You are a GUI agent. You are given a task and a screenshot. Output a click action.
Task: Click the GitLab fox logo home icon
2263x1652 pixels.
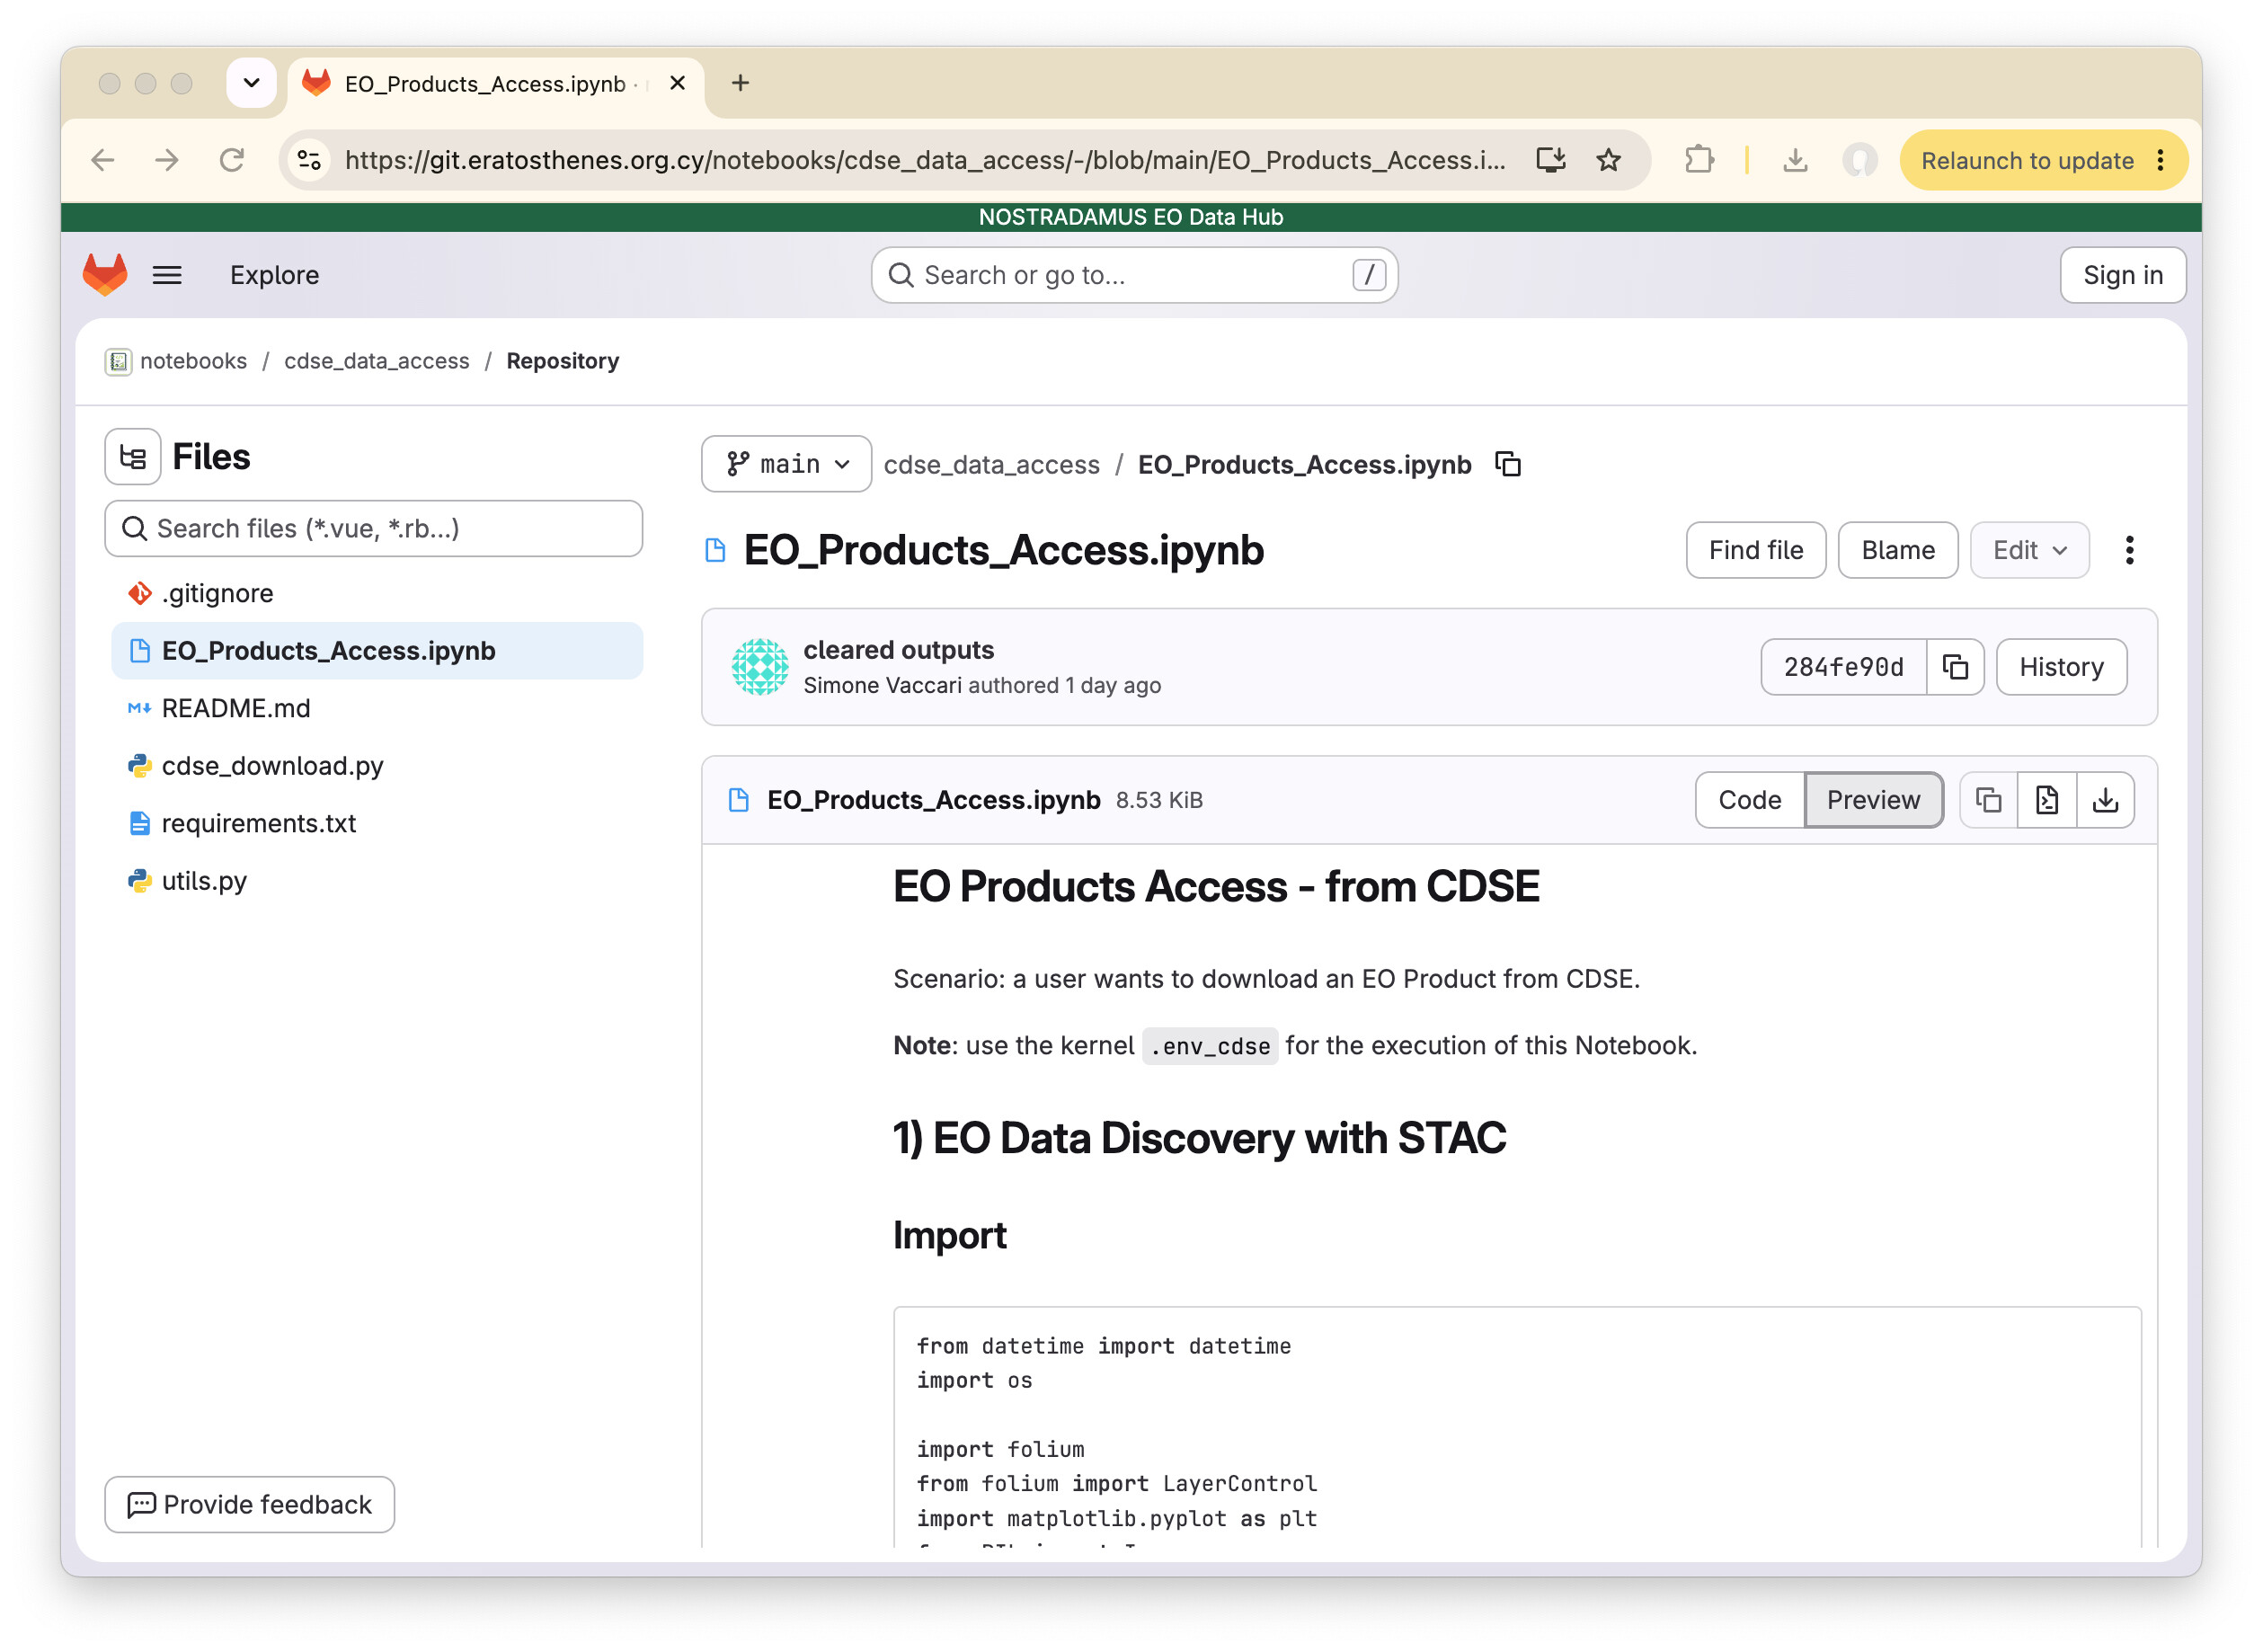[x=104, y=275]
